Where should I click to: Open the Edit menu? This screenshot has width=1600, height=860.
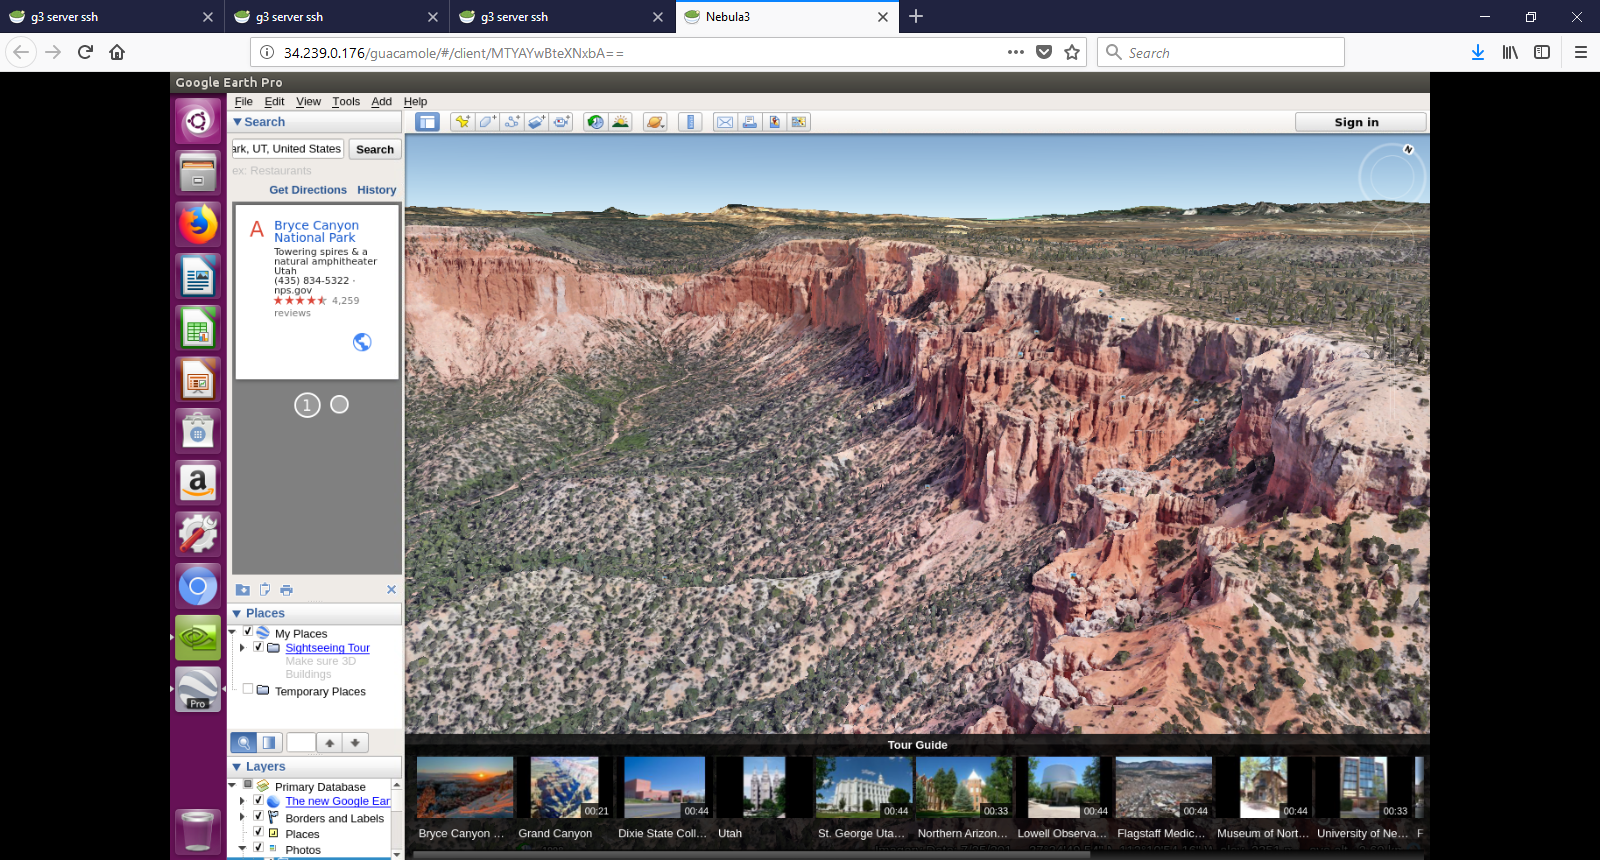pos(274,101)
